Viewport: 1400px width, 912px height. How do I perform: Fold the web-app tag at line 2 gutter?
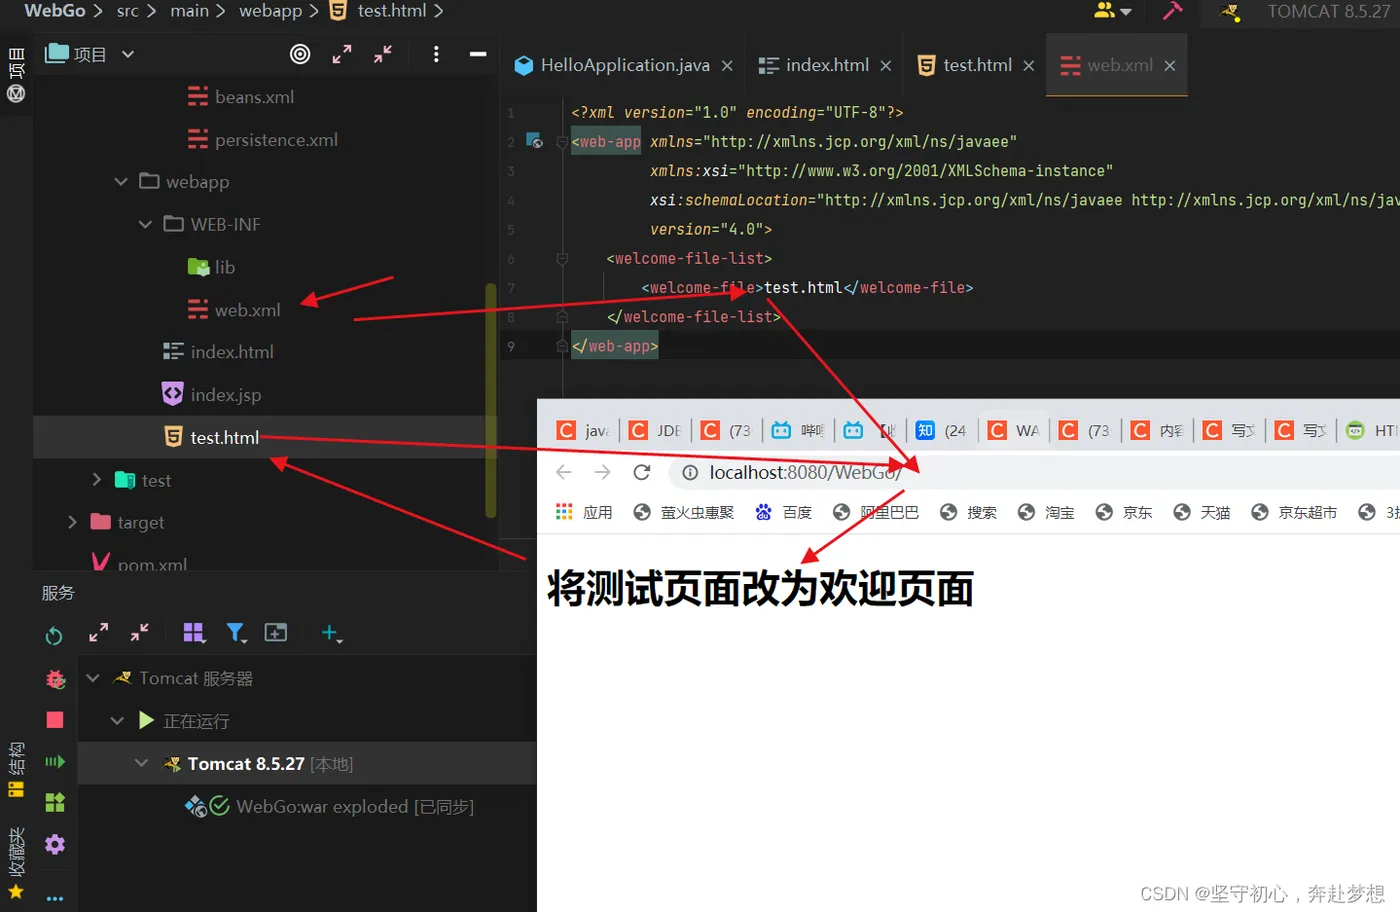click(562, 142)
